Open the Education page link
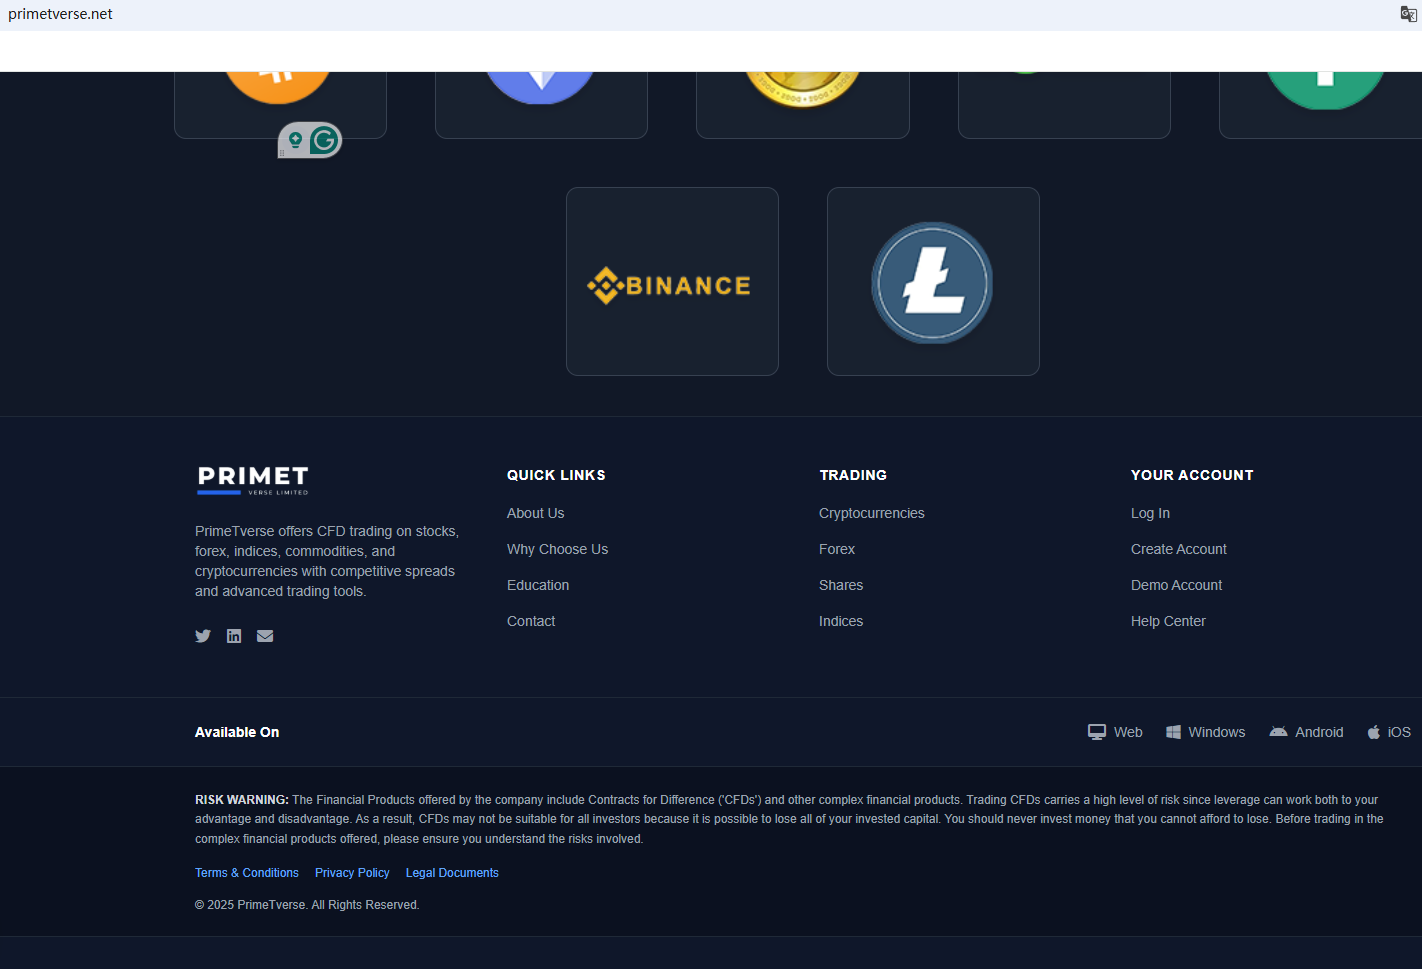 click(538, 585)
